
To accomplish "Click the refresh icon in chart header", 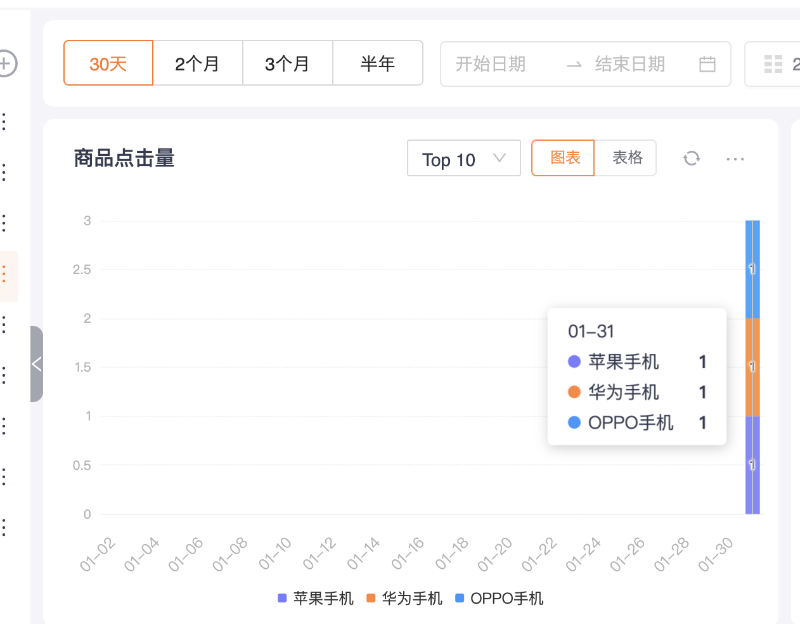I will pyautogui.click(x=691, y=159).
